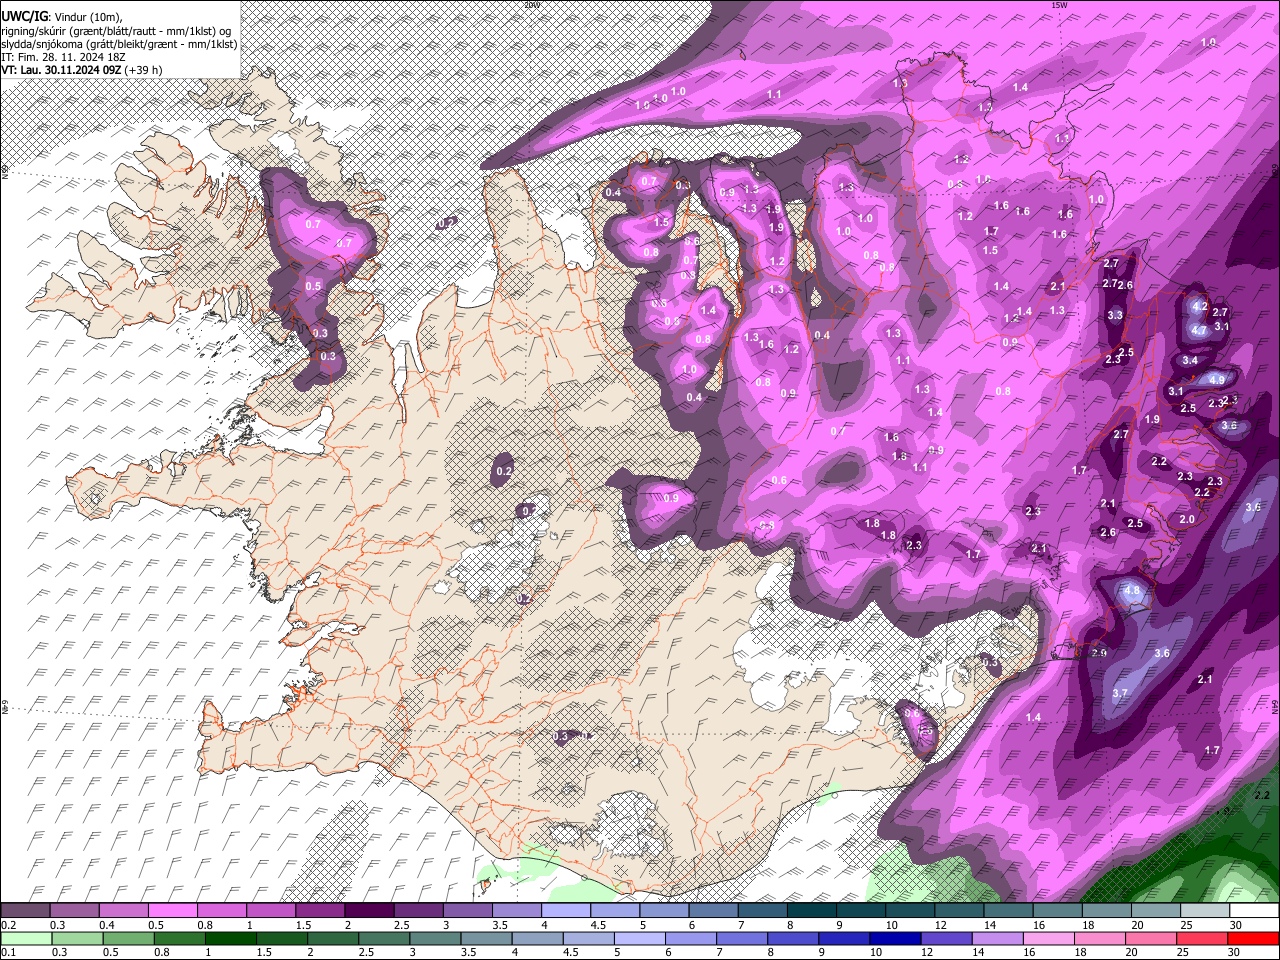Click the 2.9 precipitation value on map

pos(1099,653)
